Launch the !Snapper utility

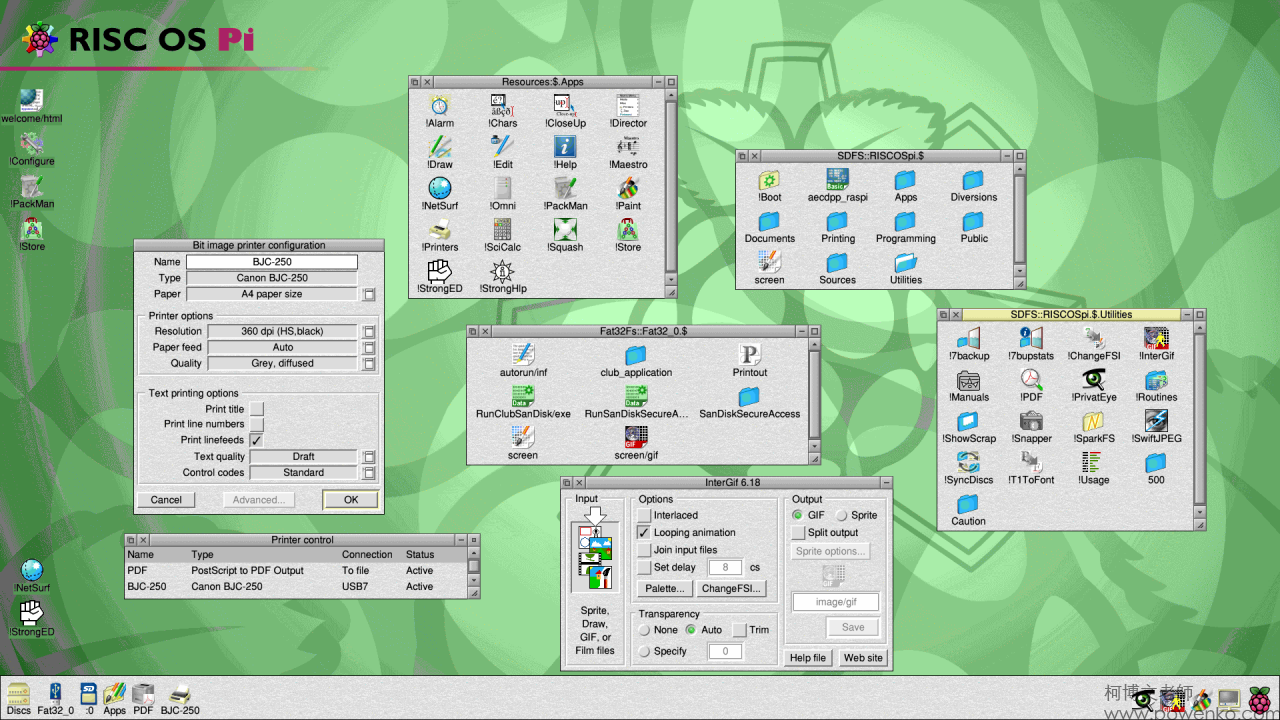1031,425
